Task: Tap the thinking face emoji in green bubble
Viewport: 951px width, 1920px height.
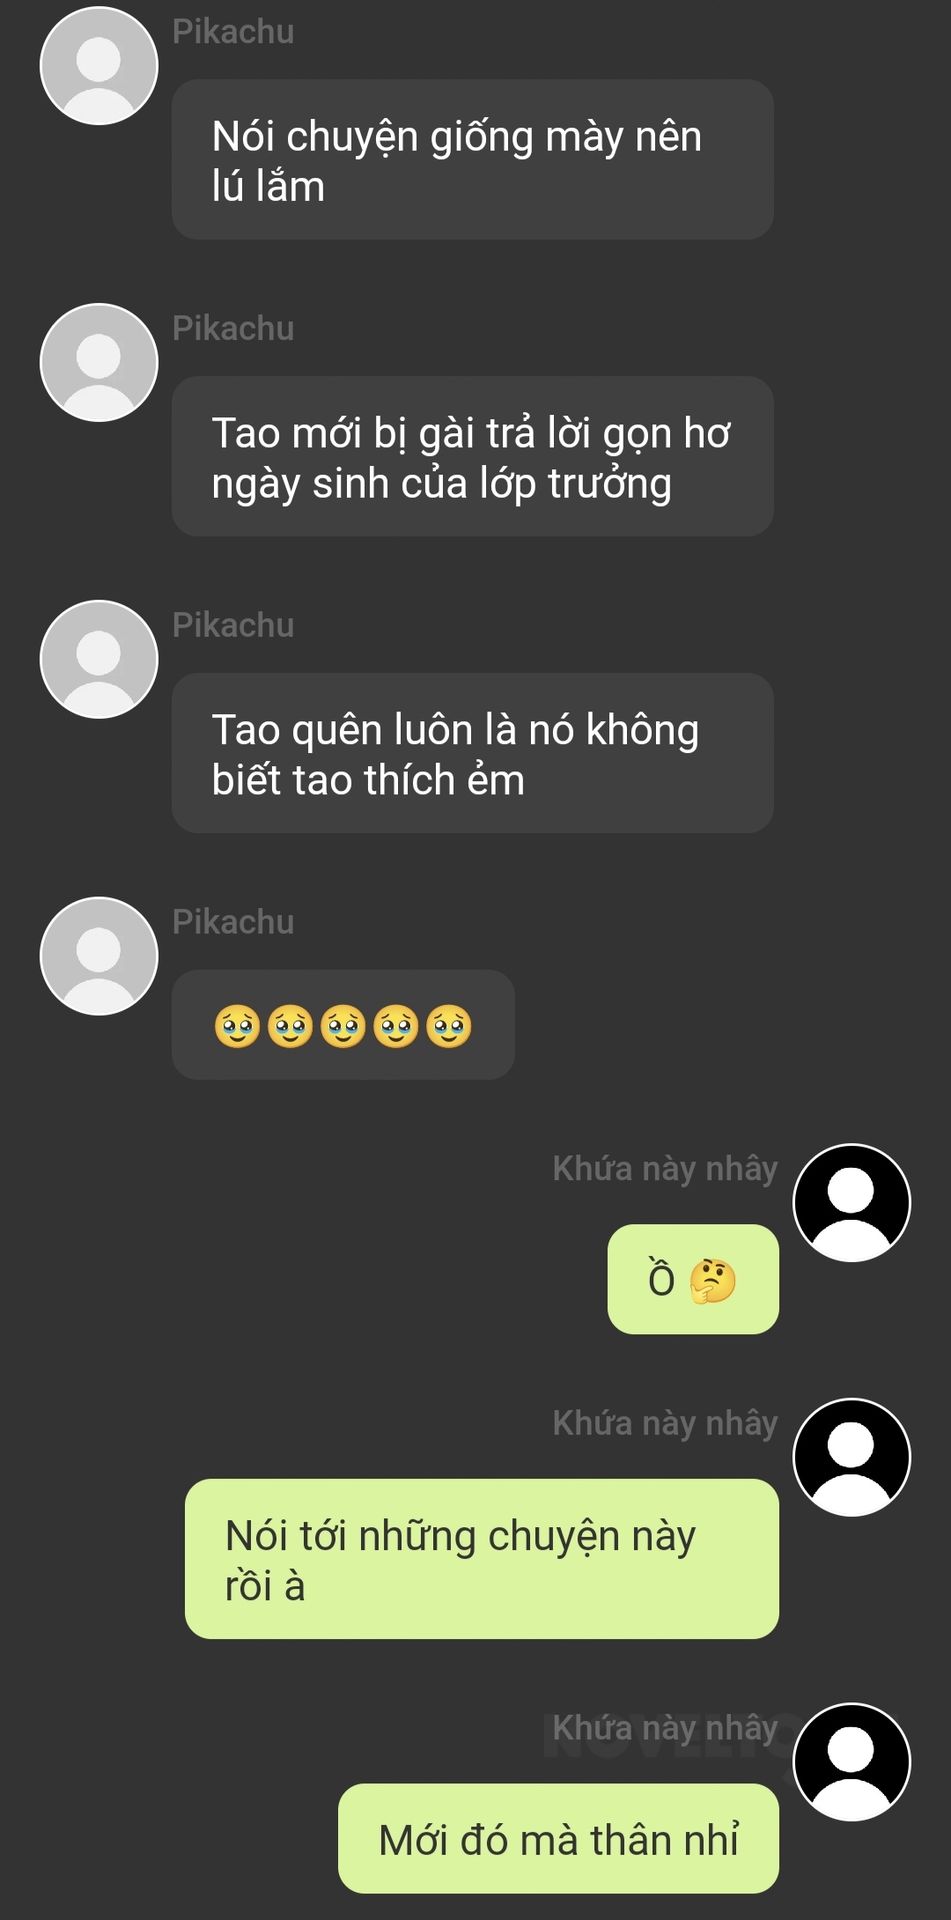Action: (x=713, y=1281)
